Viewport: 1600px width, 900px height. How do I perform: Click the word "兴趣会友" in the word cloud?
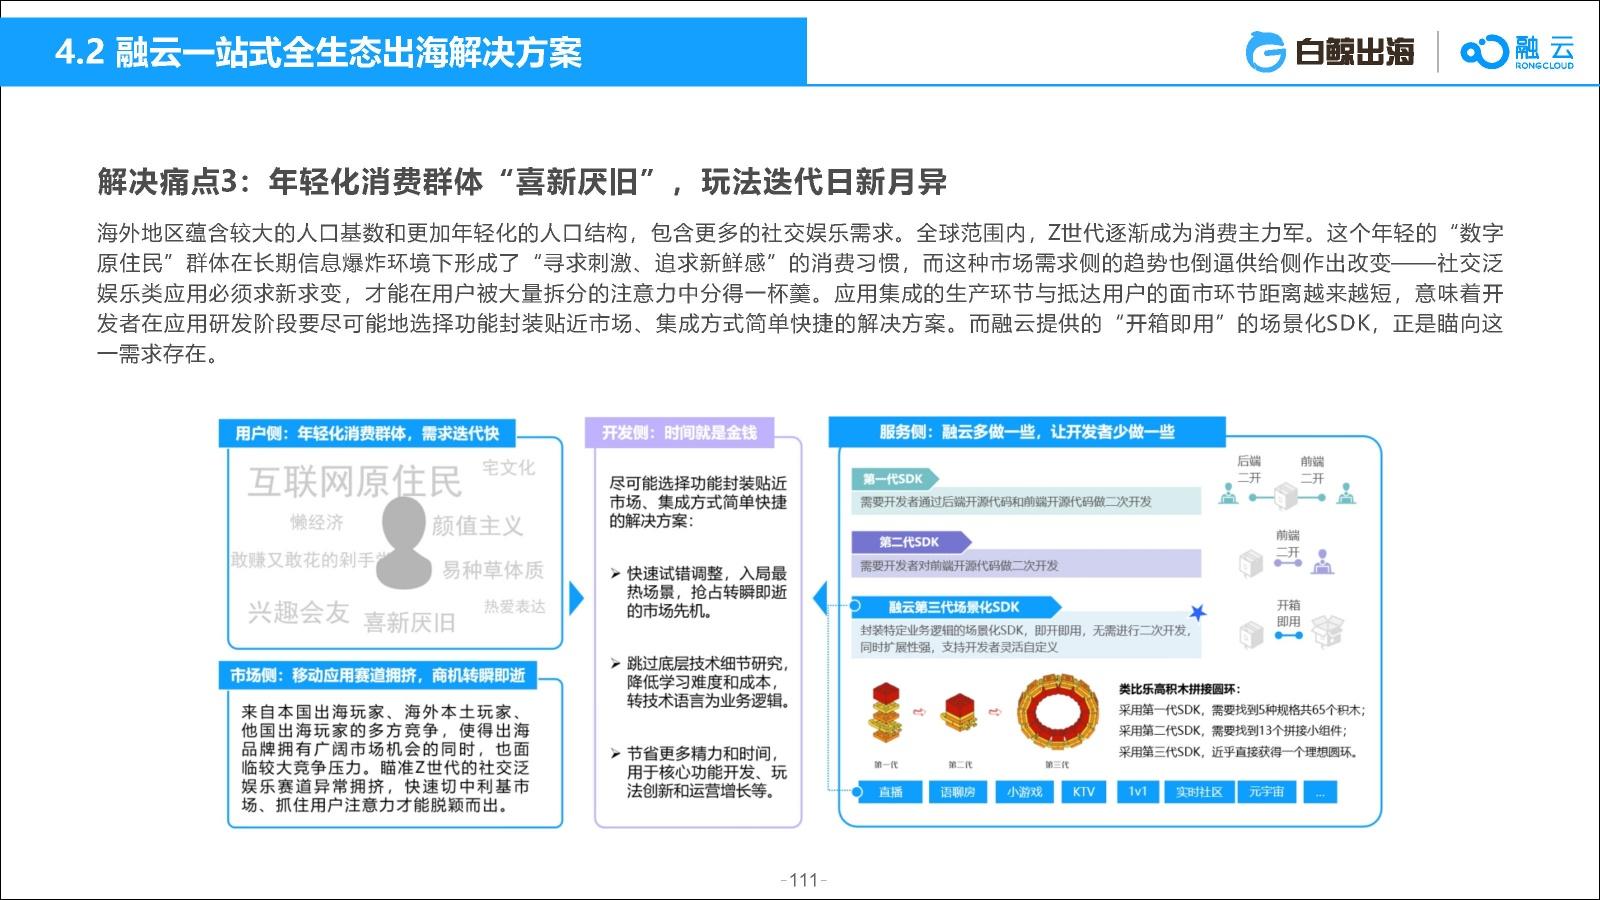pyautogui.click(x=298, y=612)
